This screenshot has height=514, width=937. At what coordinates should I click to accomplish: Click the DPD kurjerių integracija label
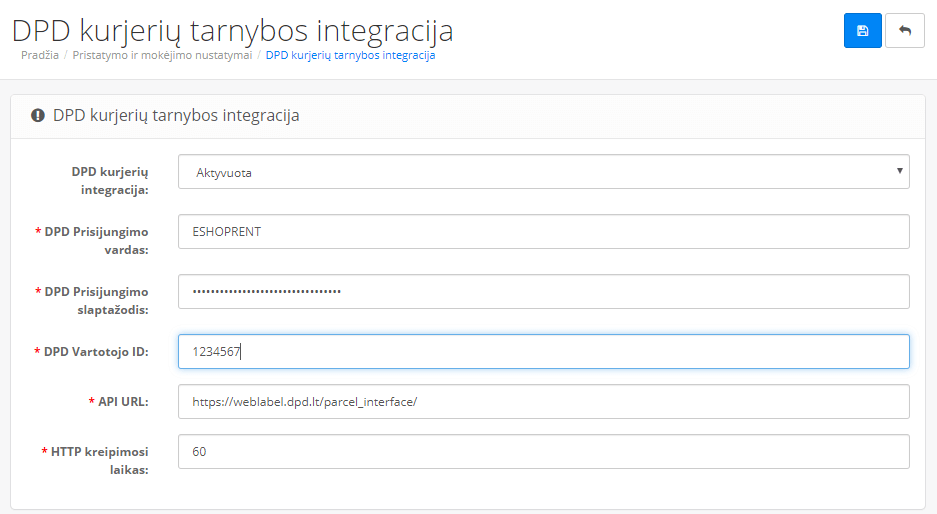pyautogui.click(x=110, y=180)
